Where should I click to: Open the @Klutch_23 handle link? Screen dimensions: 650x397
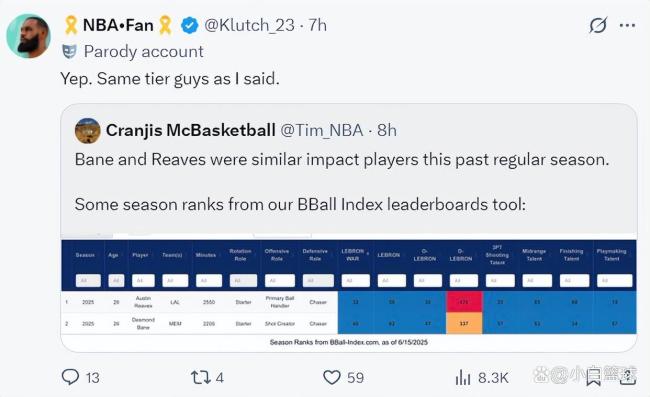point(249,25)
